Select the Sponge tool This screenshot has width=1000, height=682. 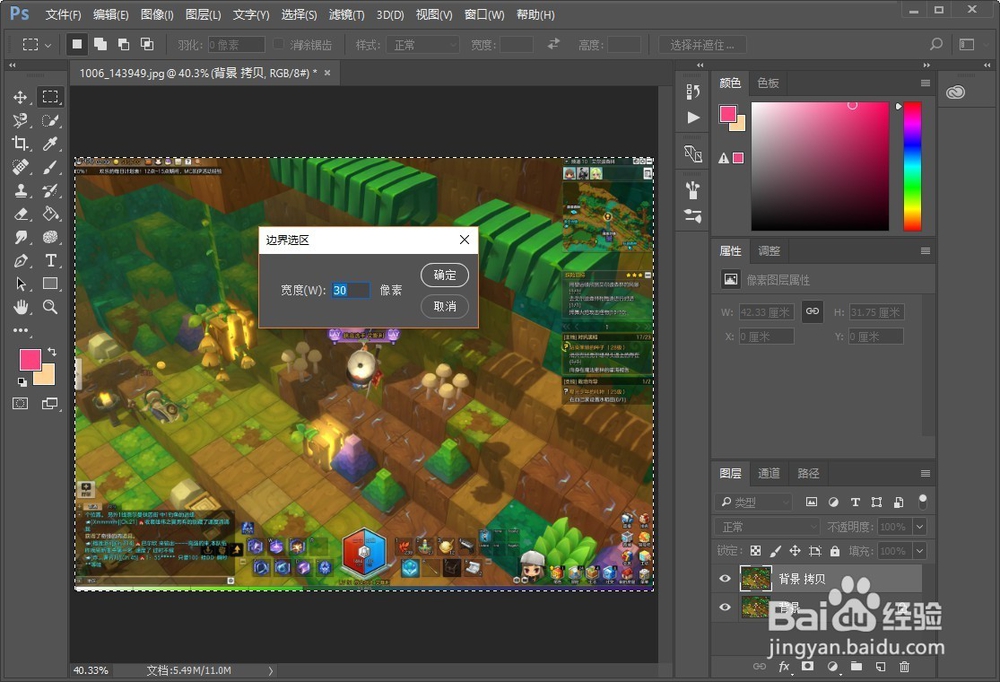click(x=50, y=237)
